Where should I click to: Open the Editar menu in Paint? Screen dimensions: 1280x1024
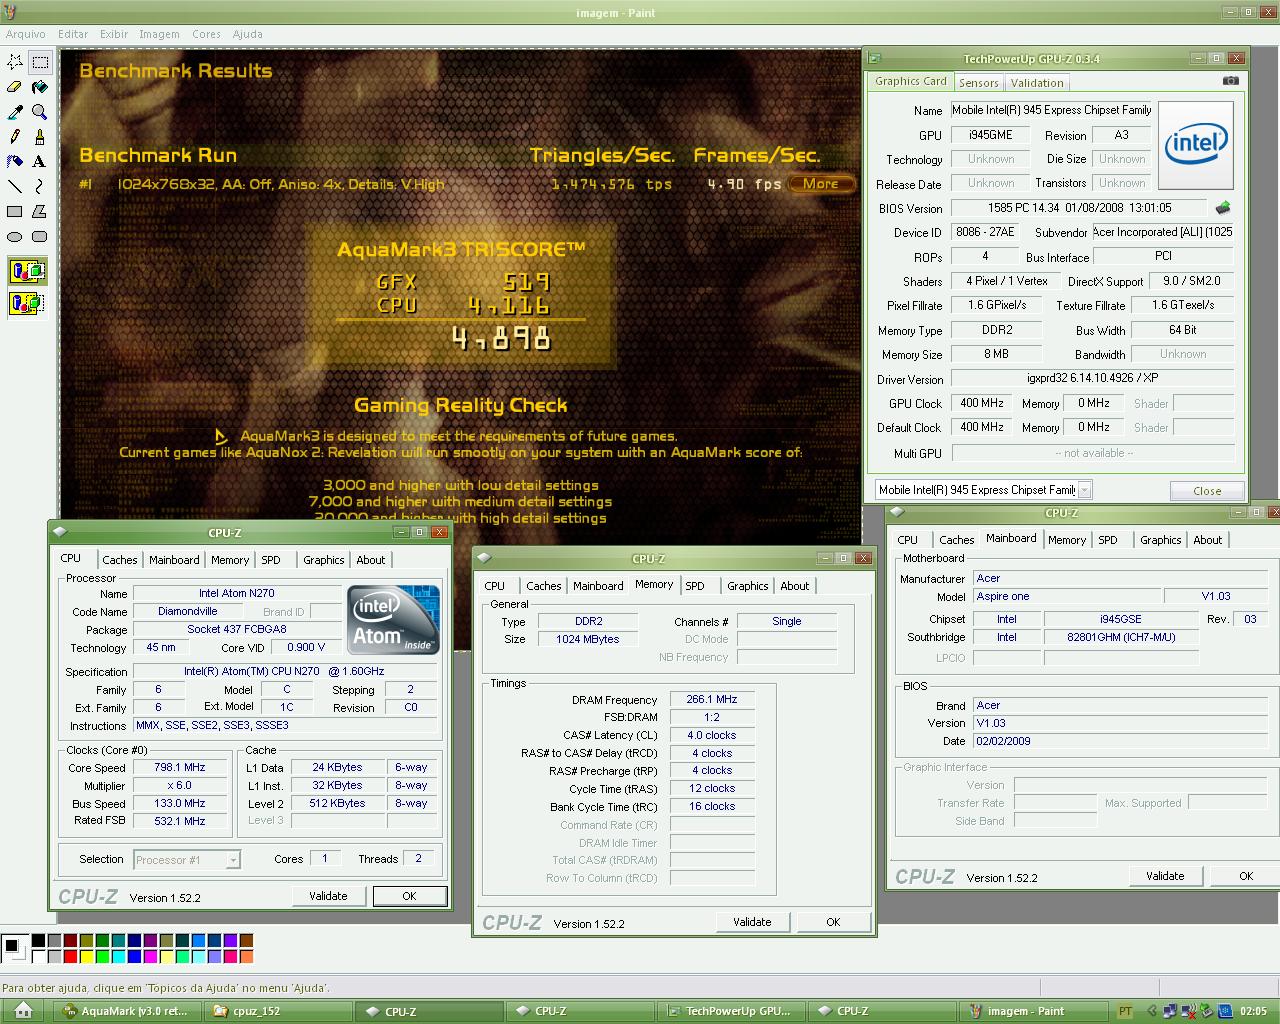tap(73, 34)
